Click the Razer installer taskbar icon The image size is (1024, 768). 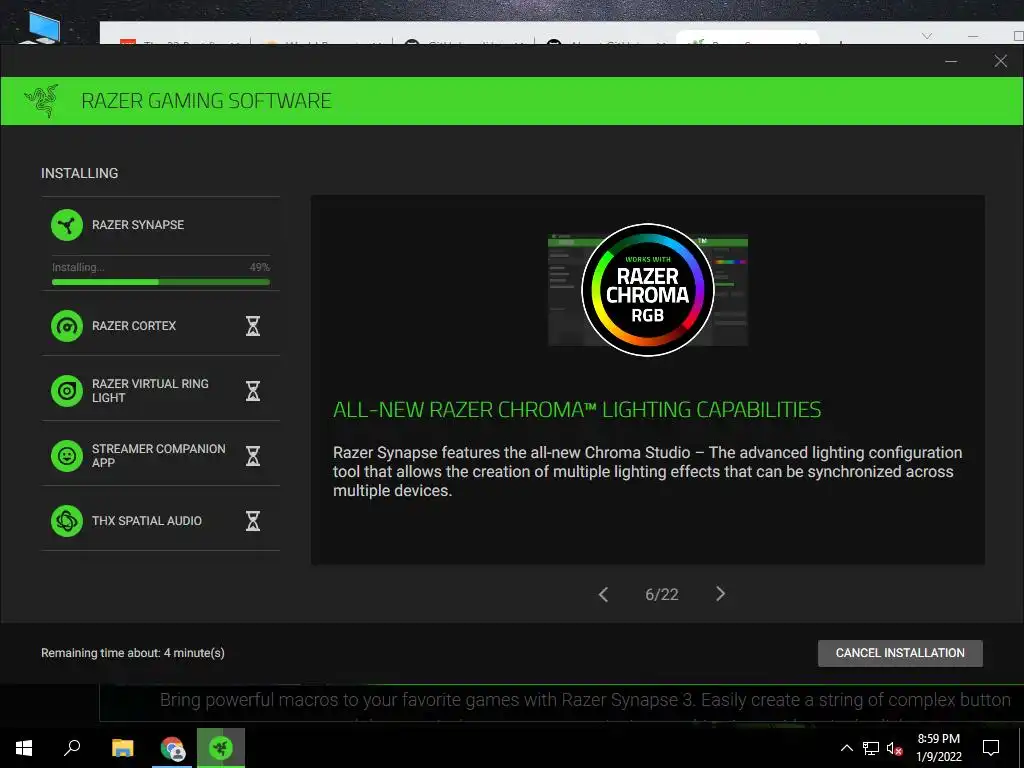221,748
